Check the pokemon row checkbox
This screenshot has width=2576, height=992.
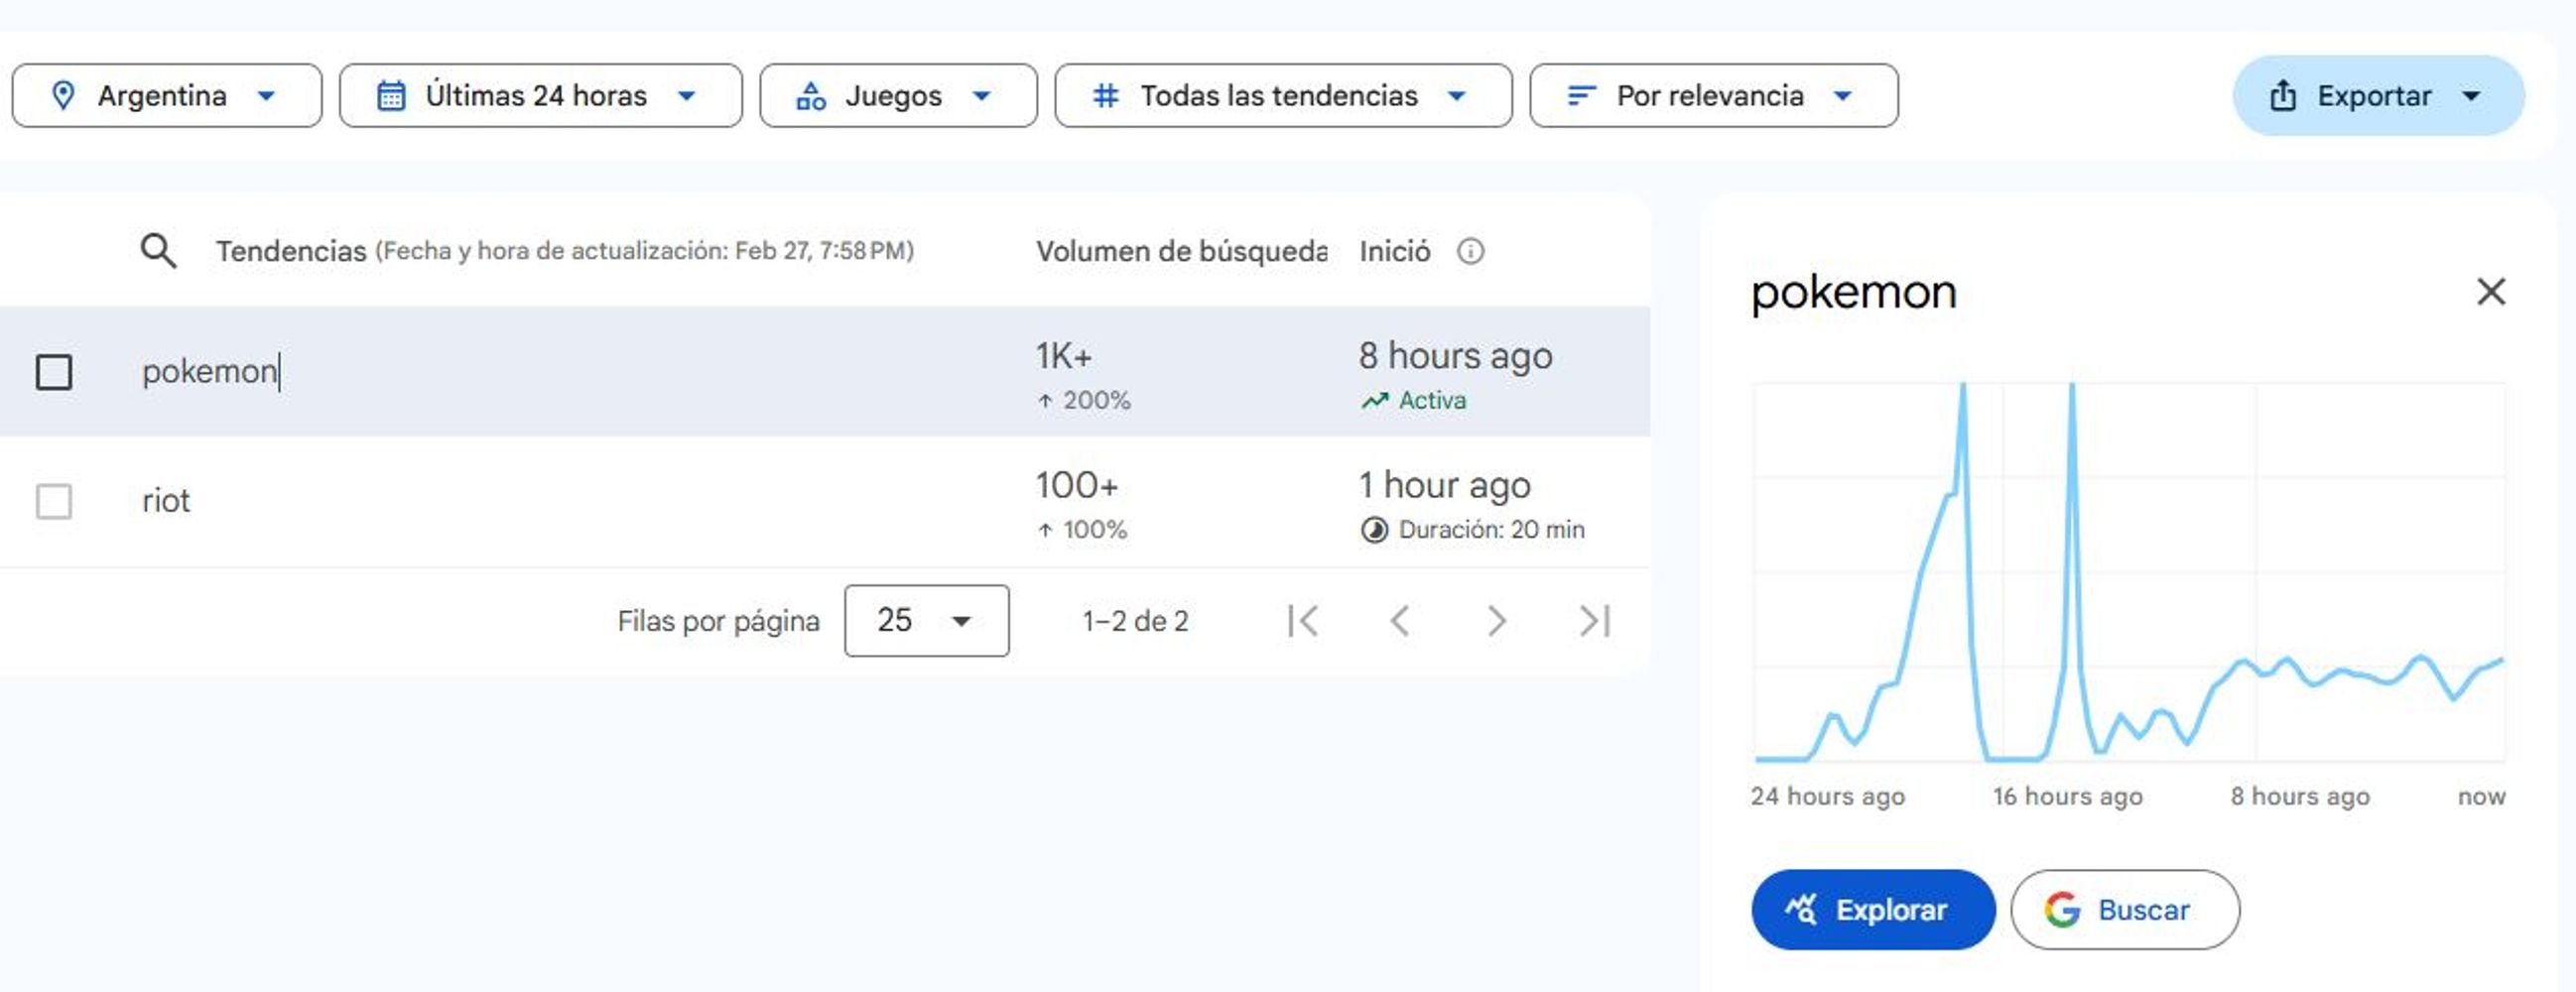54,372
